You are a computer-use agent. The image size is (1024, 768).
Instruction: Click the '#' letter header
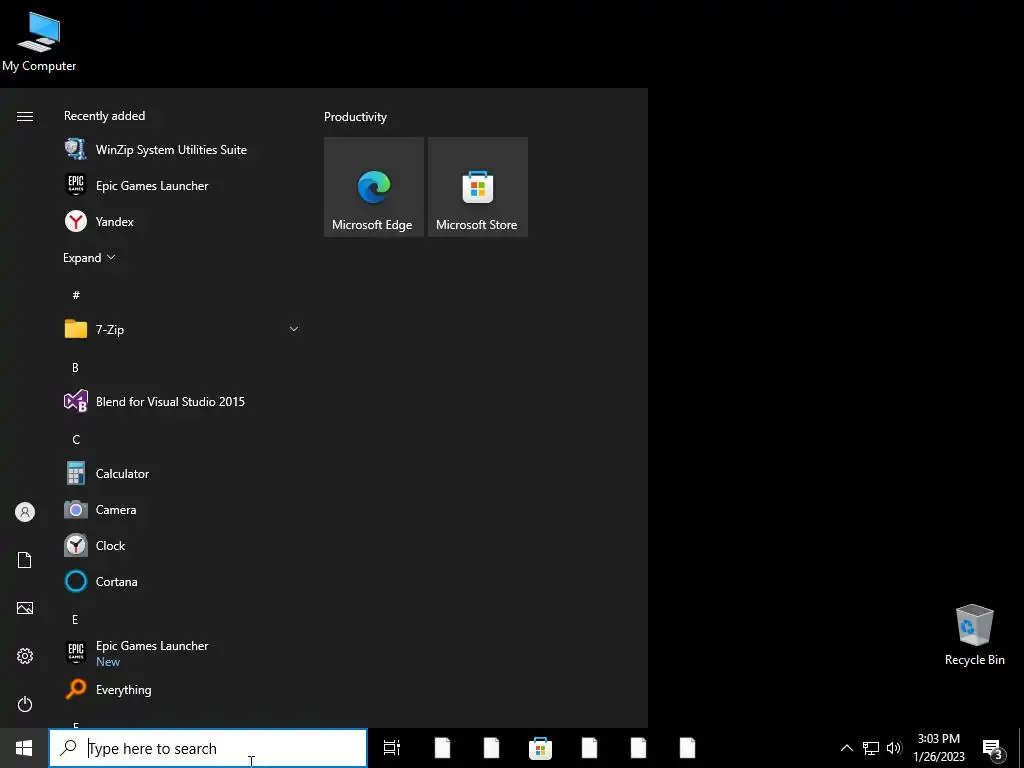76,295
